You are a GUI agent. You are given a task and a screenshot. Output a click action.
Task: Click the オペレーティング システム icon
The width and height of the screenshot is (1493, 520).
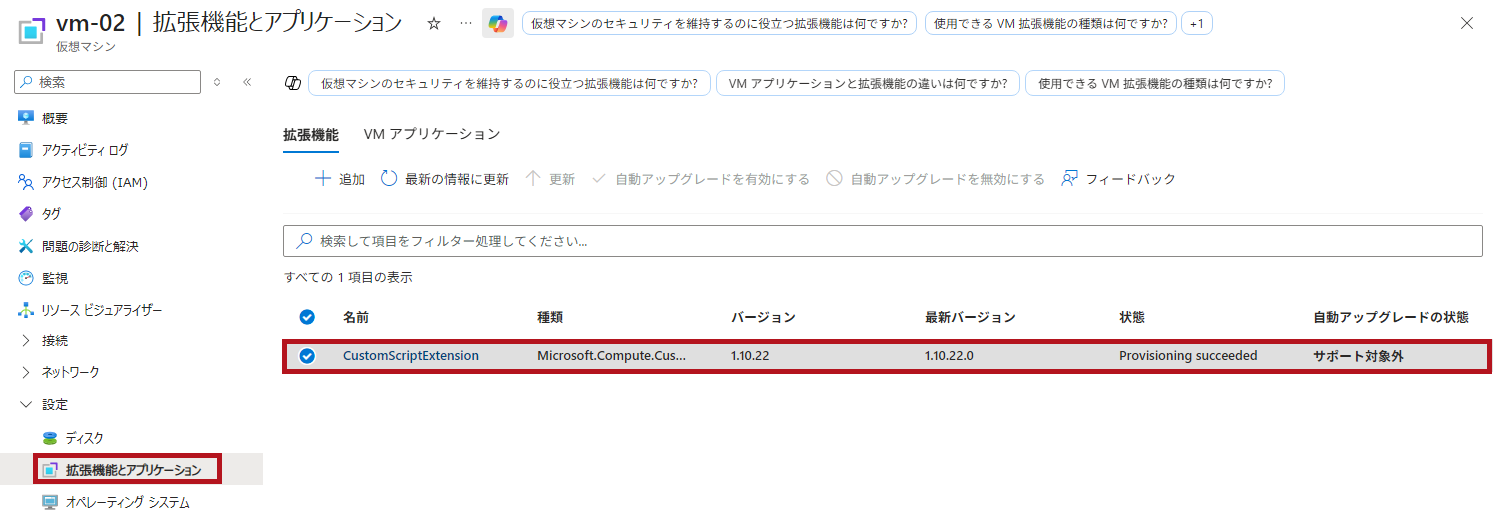coord(50,502)
